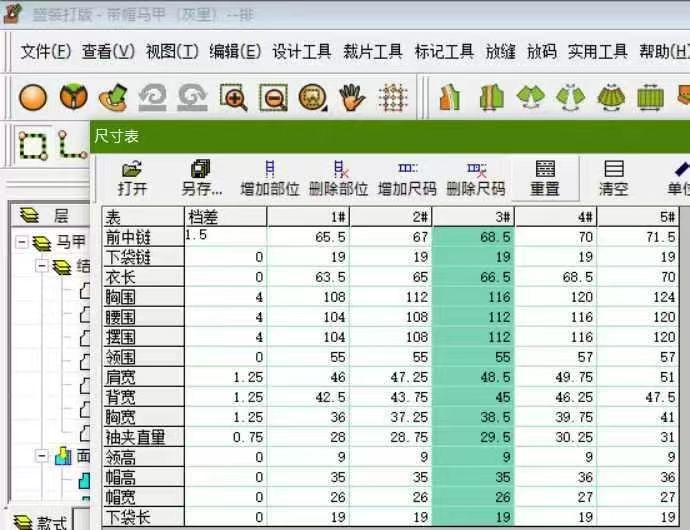Click 另存 (Save As) in size table toolbar

click(x=201, y=177)
